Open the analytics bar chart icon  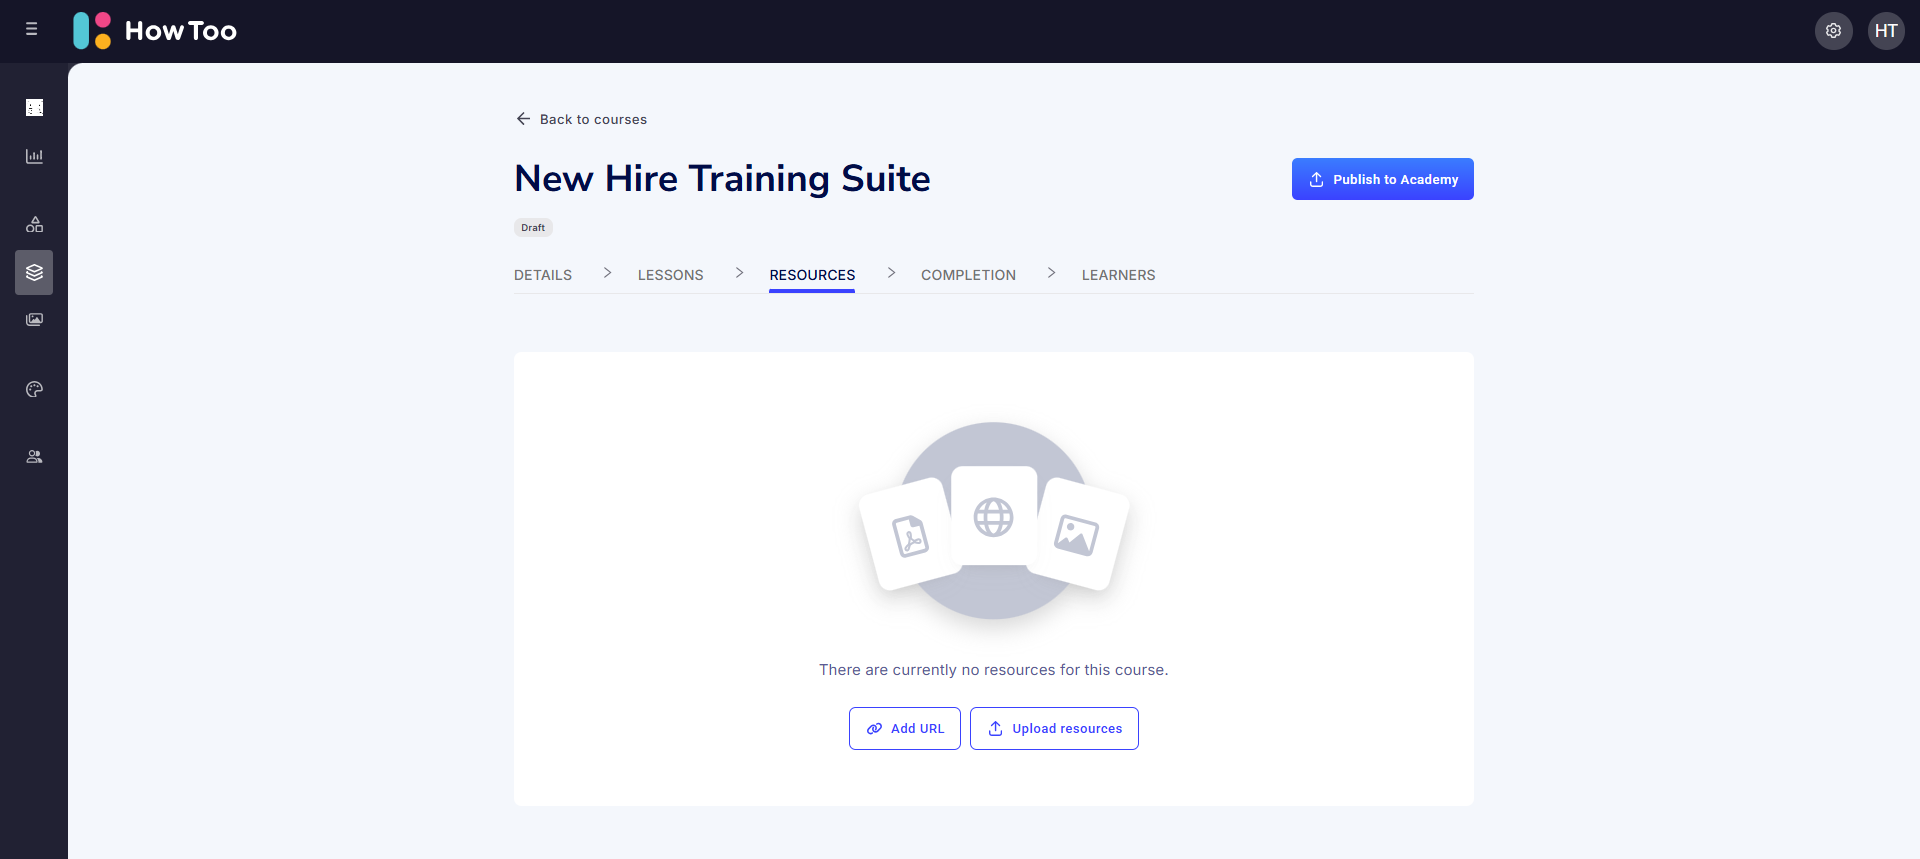(x=34, y=156)
